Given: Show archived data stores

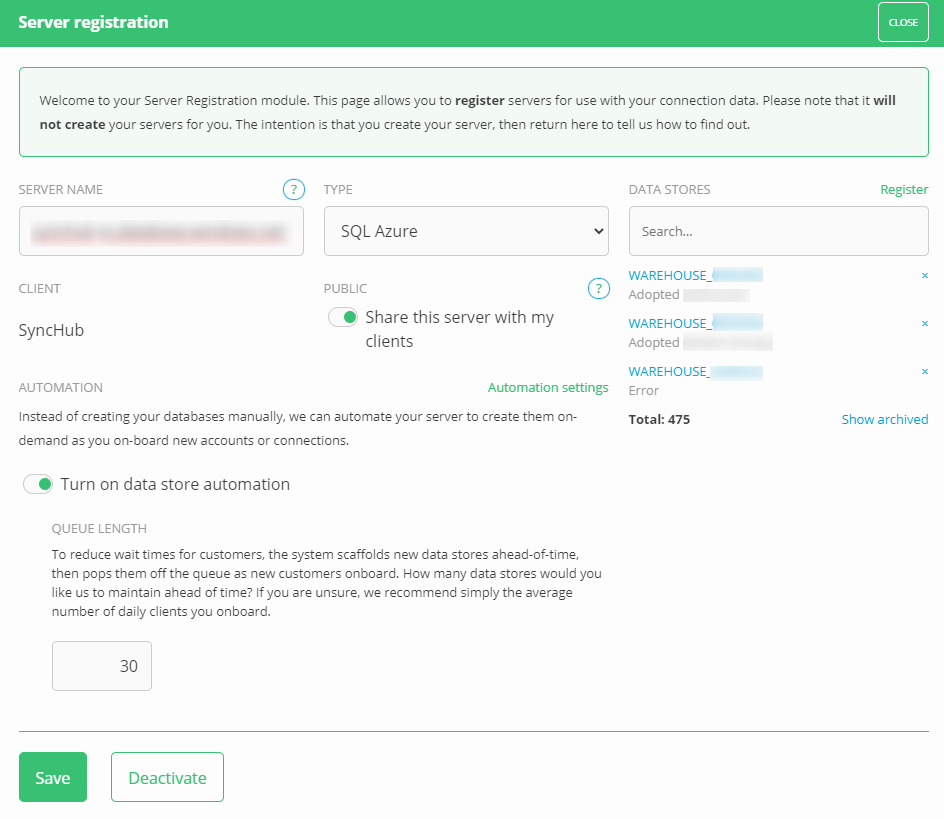Looking at the screenshot, I should (884, 419).
